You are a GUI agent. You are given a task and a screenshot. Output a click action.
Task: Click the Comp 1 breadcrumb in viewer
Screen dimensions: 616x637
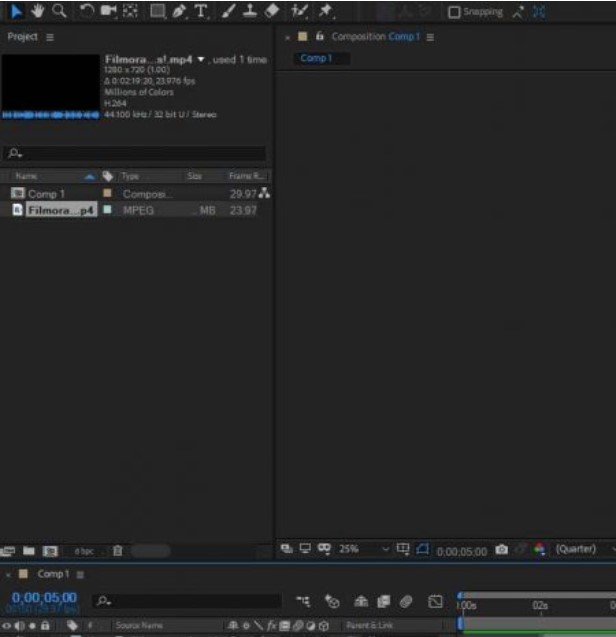[316, 58]
